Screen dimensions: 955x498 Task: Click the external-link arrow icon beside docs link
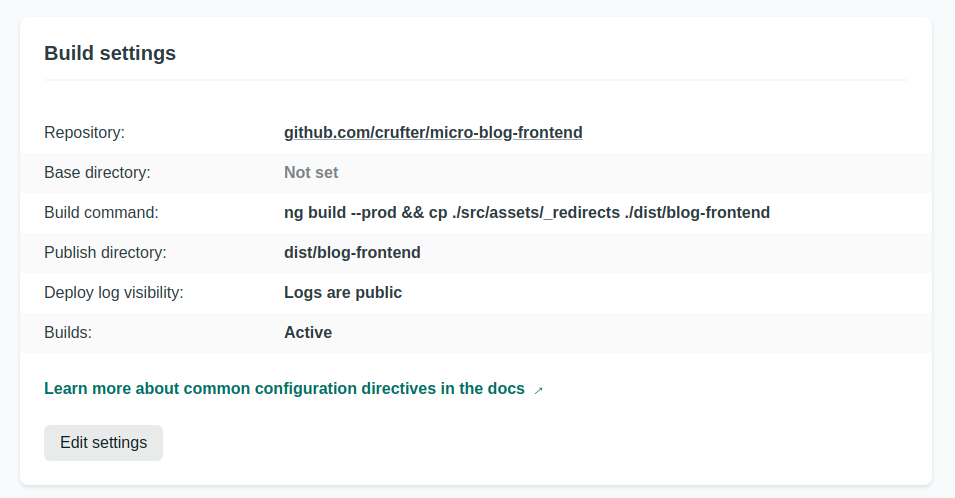pyautogui.click(x=538, y=390)
